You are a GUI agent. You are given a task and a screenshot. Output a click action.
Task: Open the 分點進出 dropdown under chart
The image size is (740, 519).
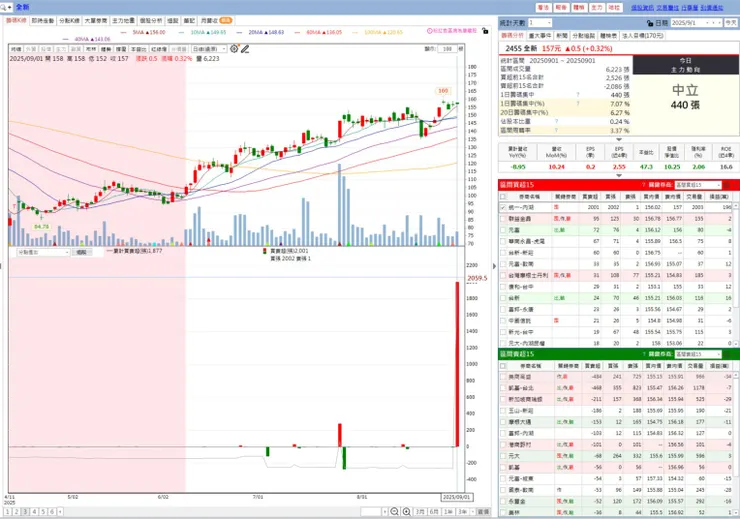[x=43, y=252]
